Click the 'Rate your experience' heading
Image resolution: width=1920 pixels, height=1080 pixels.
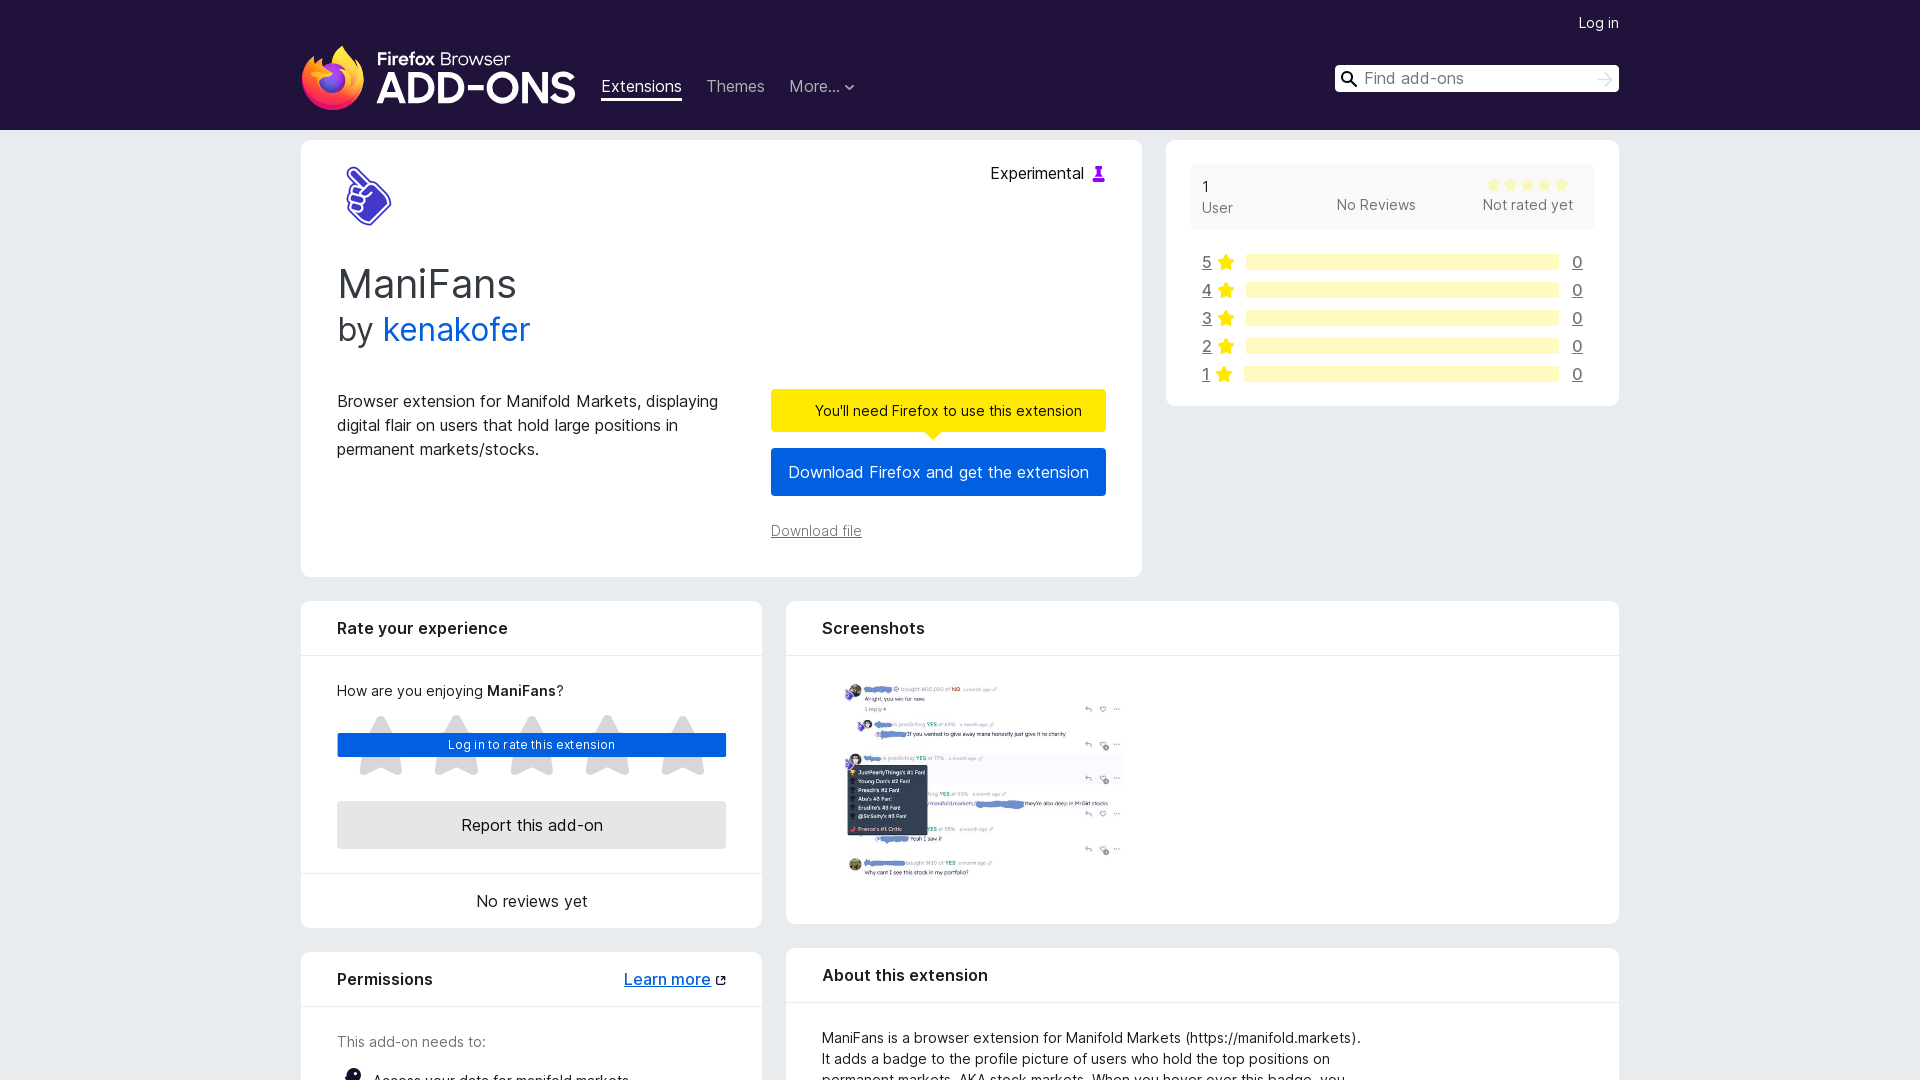click(422, 628)
